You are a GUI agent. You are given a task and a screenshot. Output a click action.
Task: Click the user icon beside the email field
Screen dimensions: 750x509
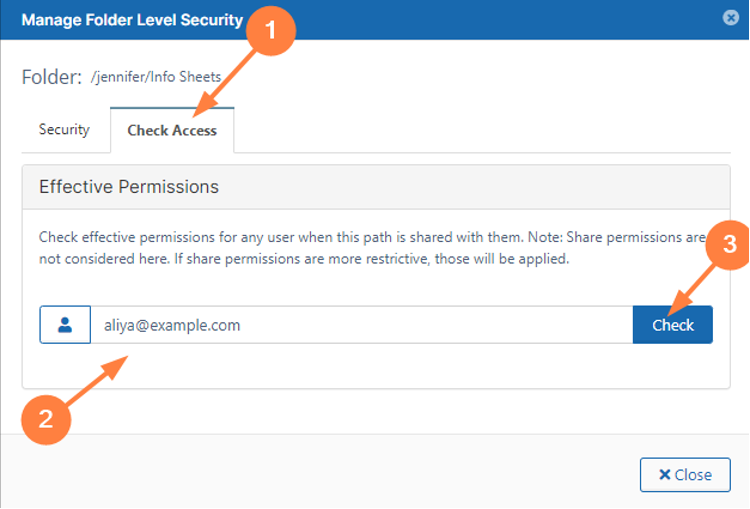pyautogui.click(x=65, y=325)
